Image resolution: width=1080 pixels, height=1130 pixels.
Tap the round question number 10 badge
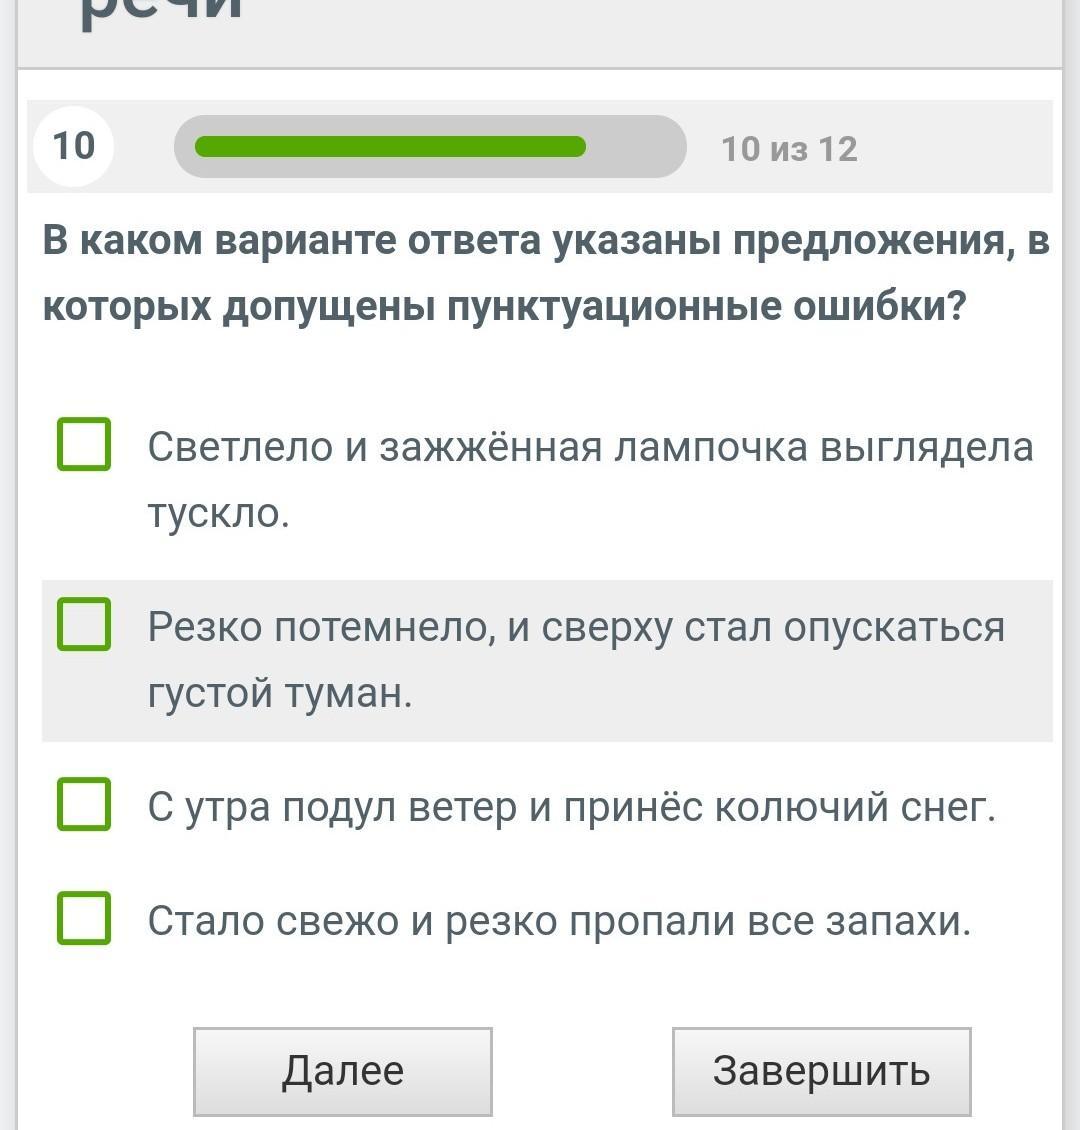point(73,146)
